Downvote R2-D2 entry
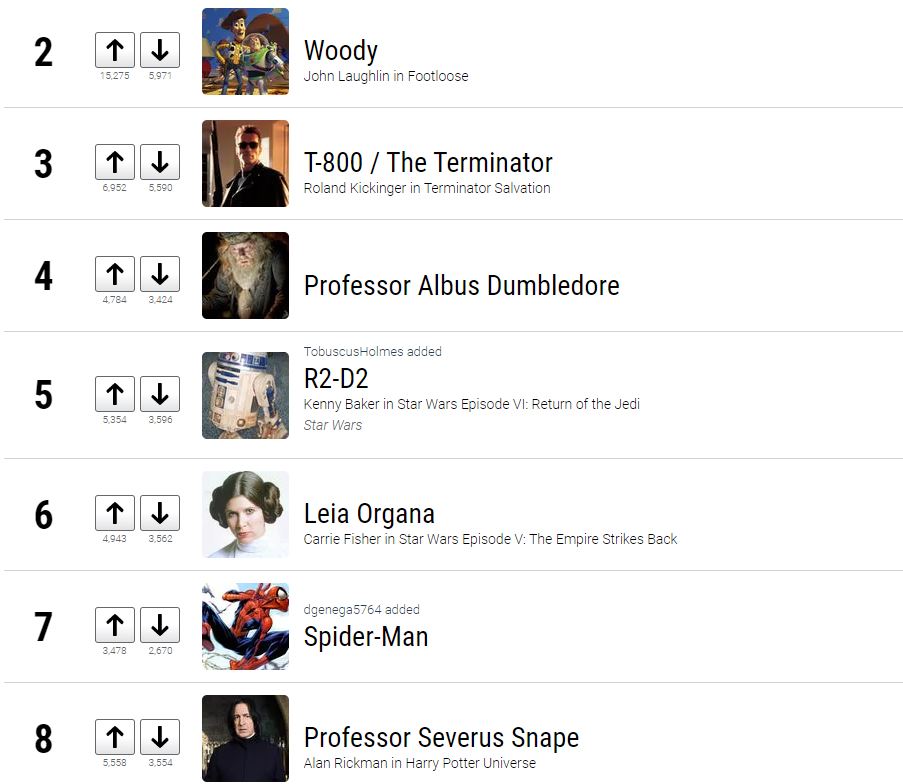This screenshot has width=903, height=784. coord(160,394)
